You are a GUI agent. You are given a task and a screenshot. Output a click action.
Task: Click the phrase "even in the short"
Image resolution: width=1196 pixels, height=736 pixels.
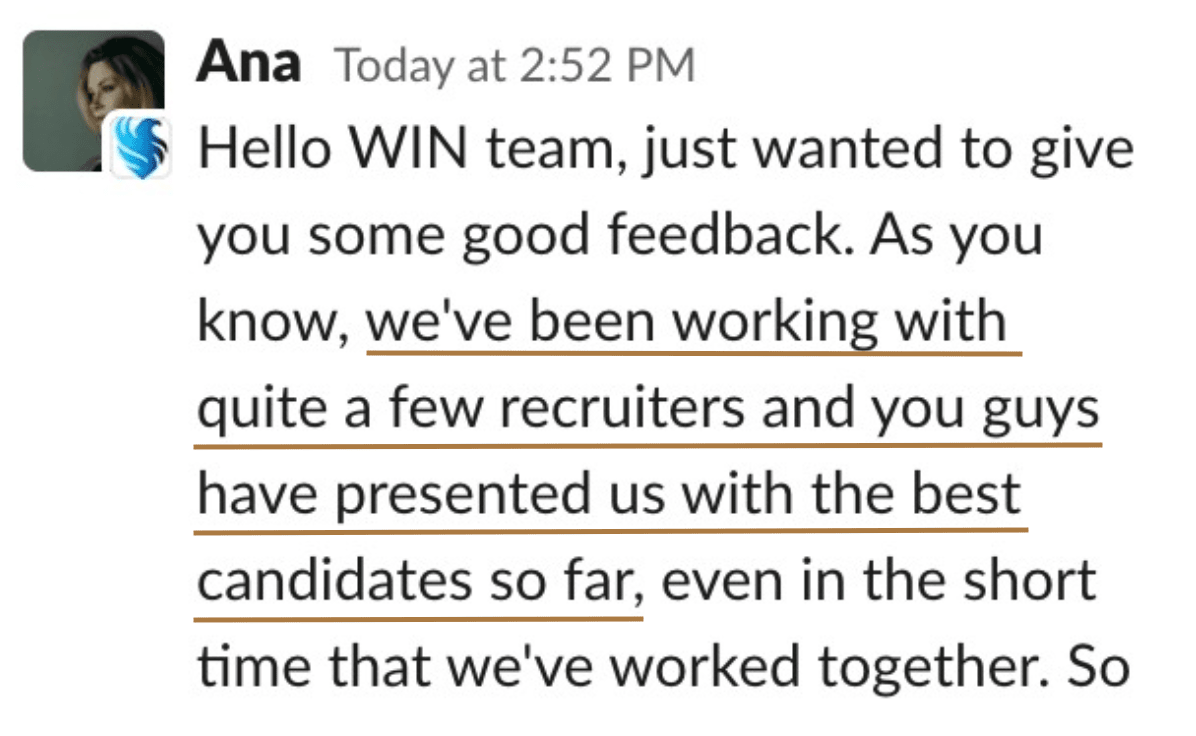879,581
